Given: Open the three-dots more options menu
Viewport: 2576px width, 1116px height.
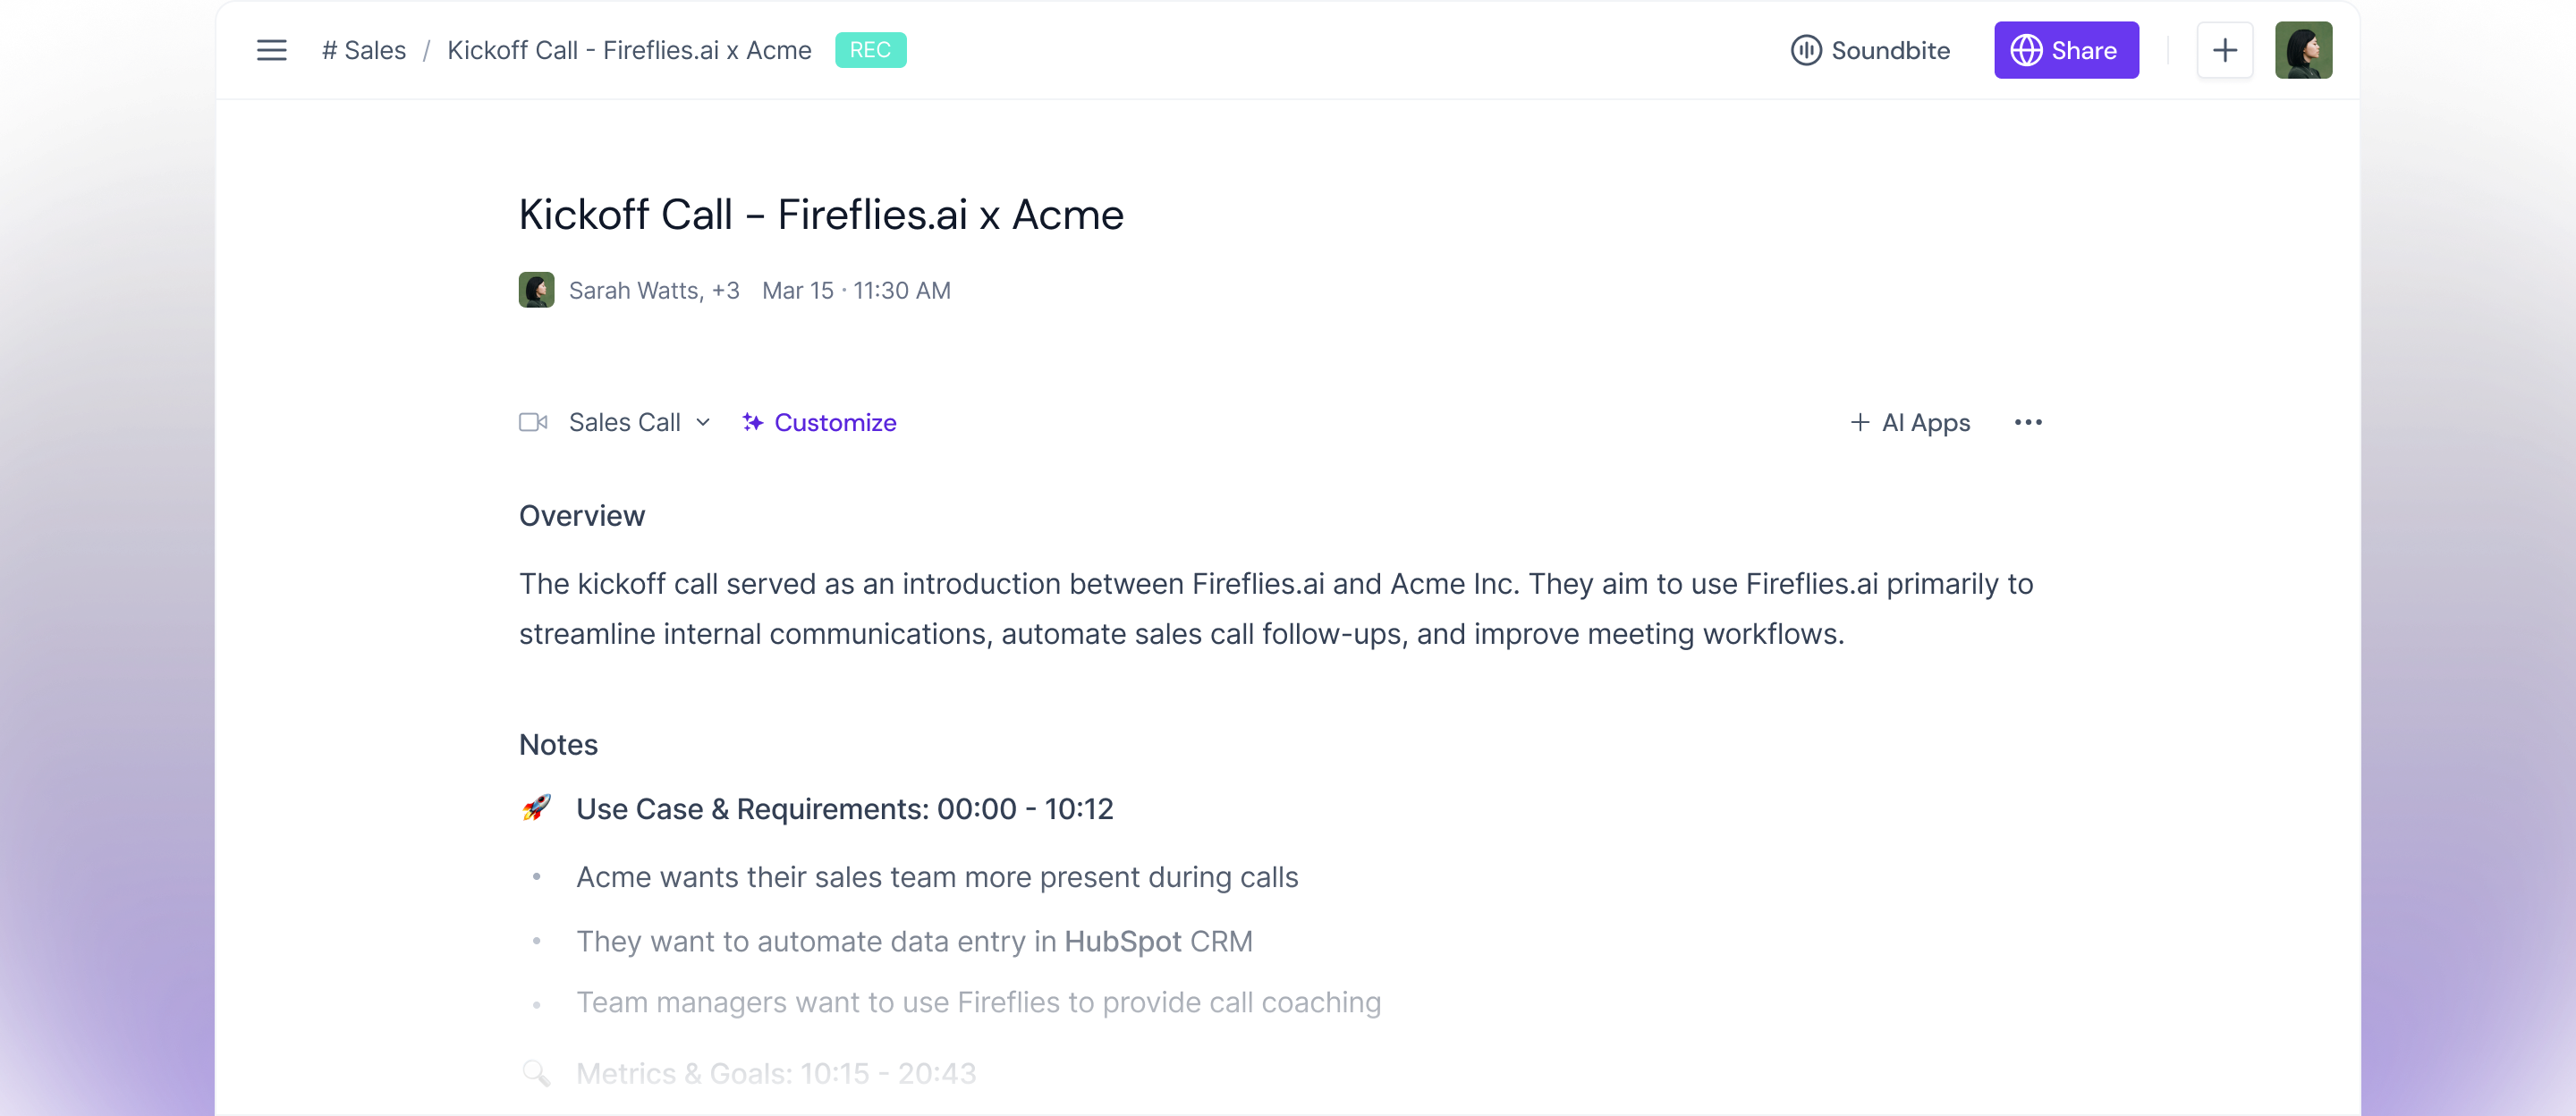Looking at the screenshot, I should tap(2027, 422).
